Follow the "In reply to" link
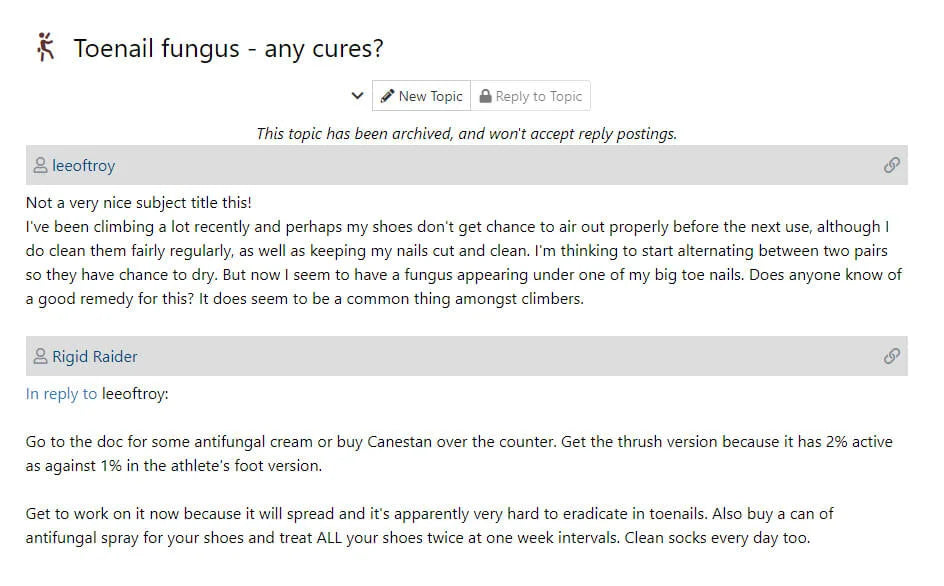 point(61,394)
